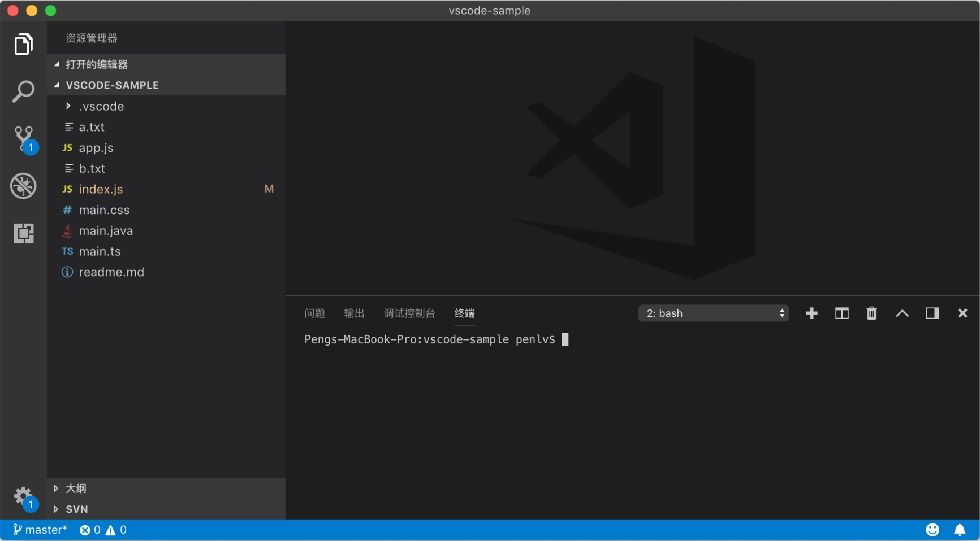Maximize terminal panel with up chevron
Screen dimensions: 980x541
(902, 313)
